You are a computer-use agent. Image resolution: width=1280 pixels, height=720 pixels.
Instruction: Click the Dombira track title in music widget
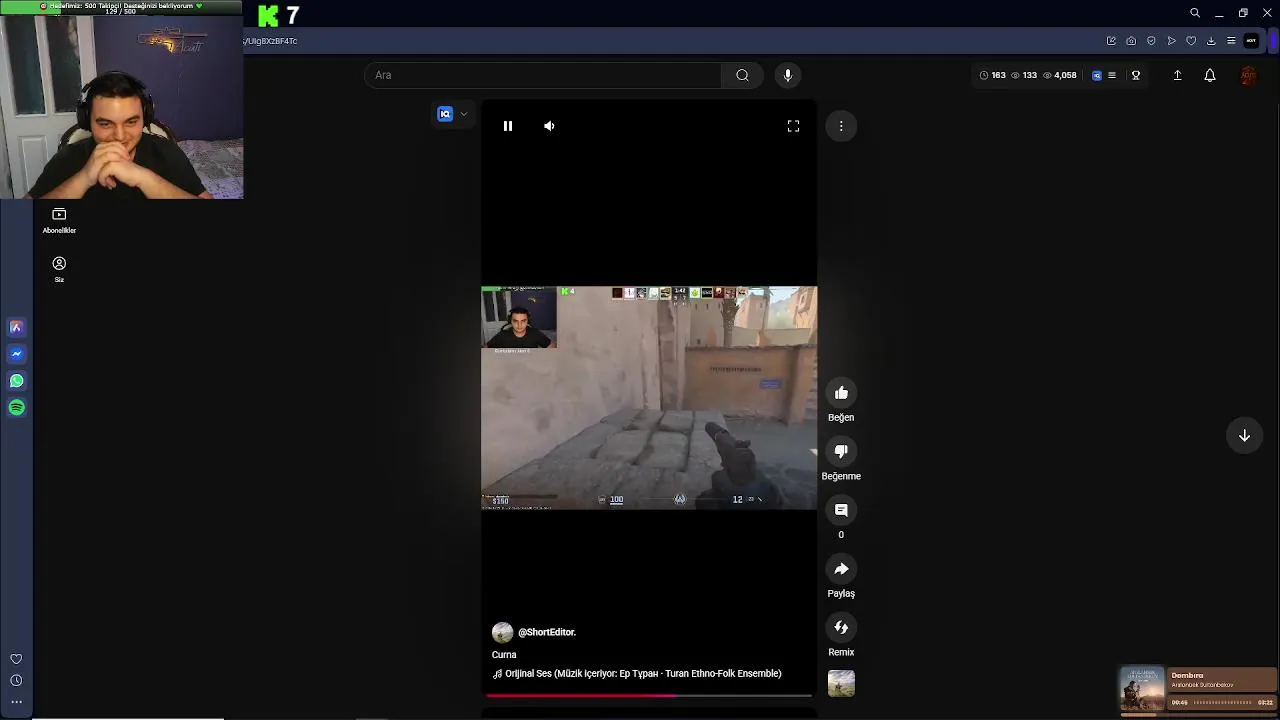(x=1187, y=676)
